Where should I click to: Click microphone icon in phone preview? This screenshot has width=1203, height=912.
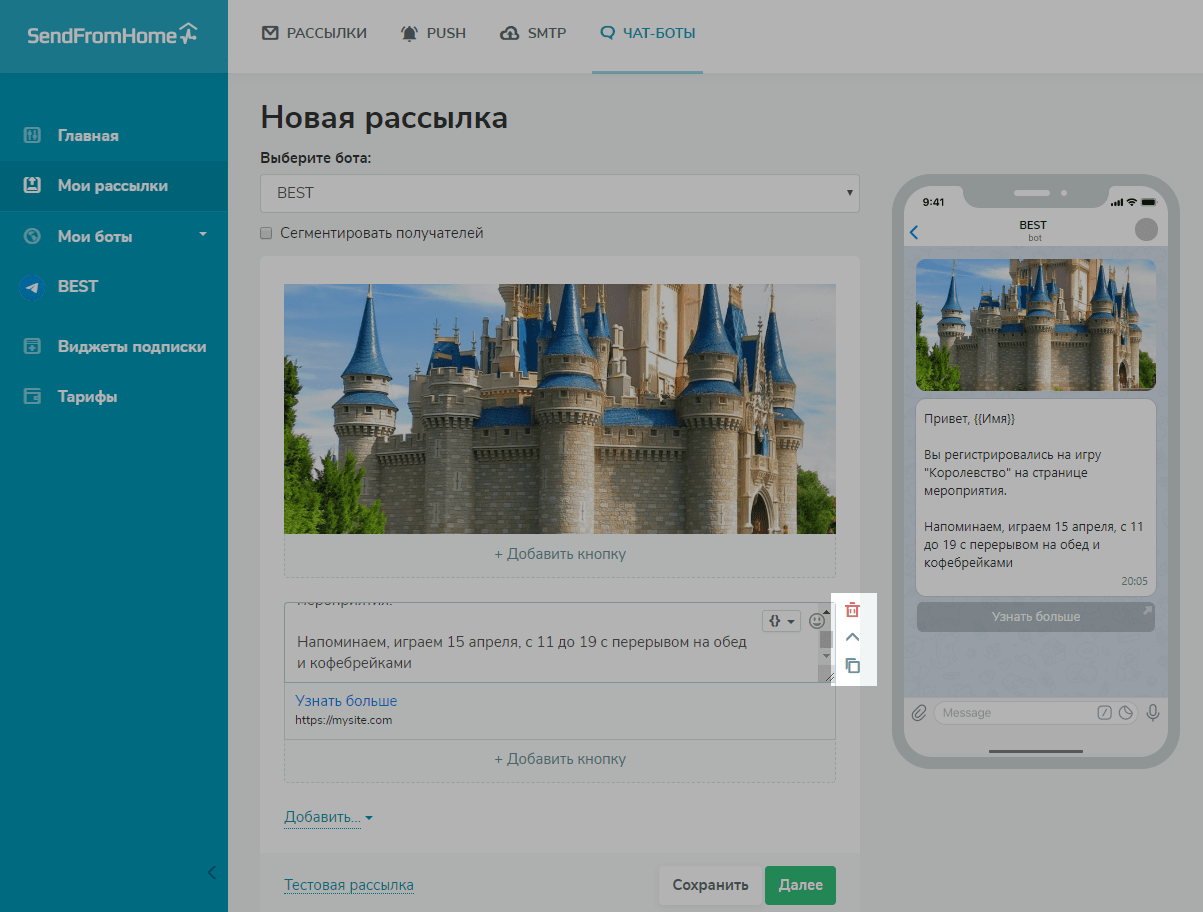pyautogui.click(x=1152, y=713)
